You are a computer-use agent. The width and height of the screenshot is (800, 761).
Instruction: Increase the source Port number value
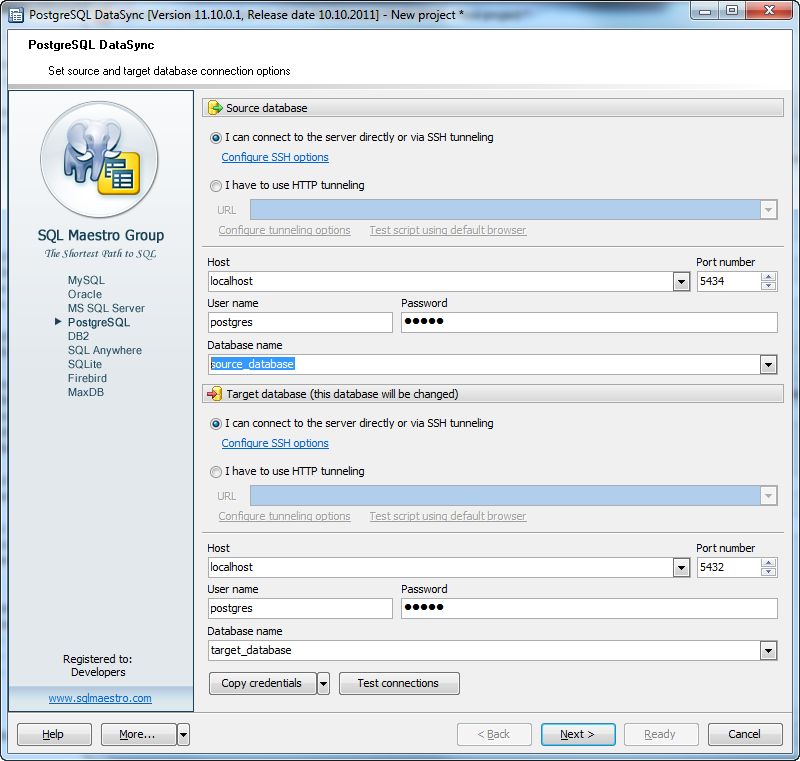click(x=768, y=278)
